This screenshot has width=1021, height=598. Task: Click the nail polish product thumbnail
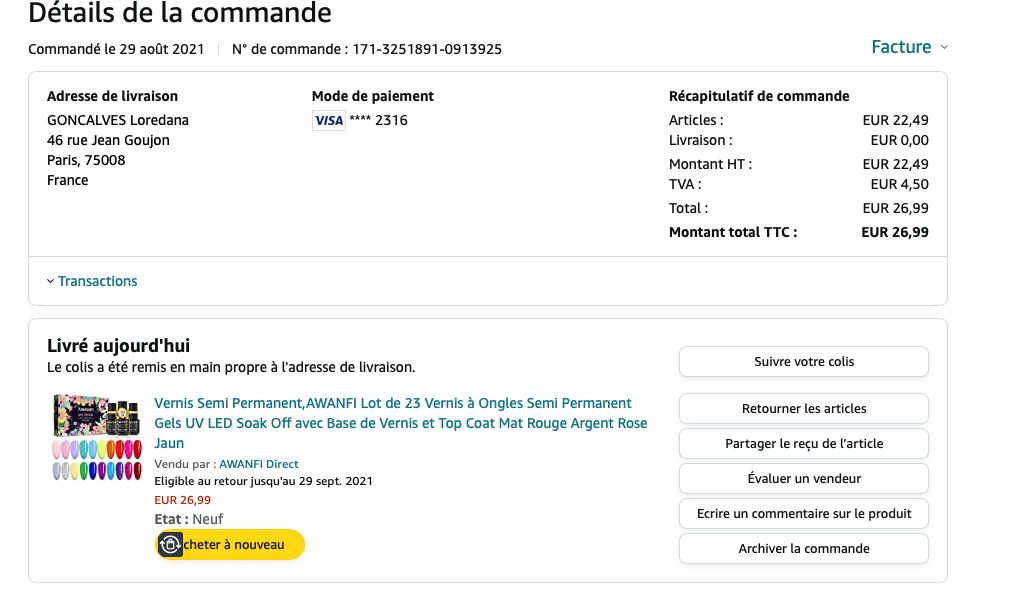coord(96,437)
